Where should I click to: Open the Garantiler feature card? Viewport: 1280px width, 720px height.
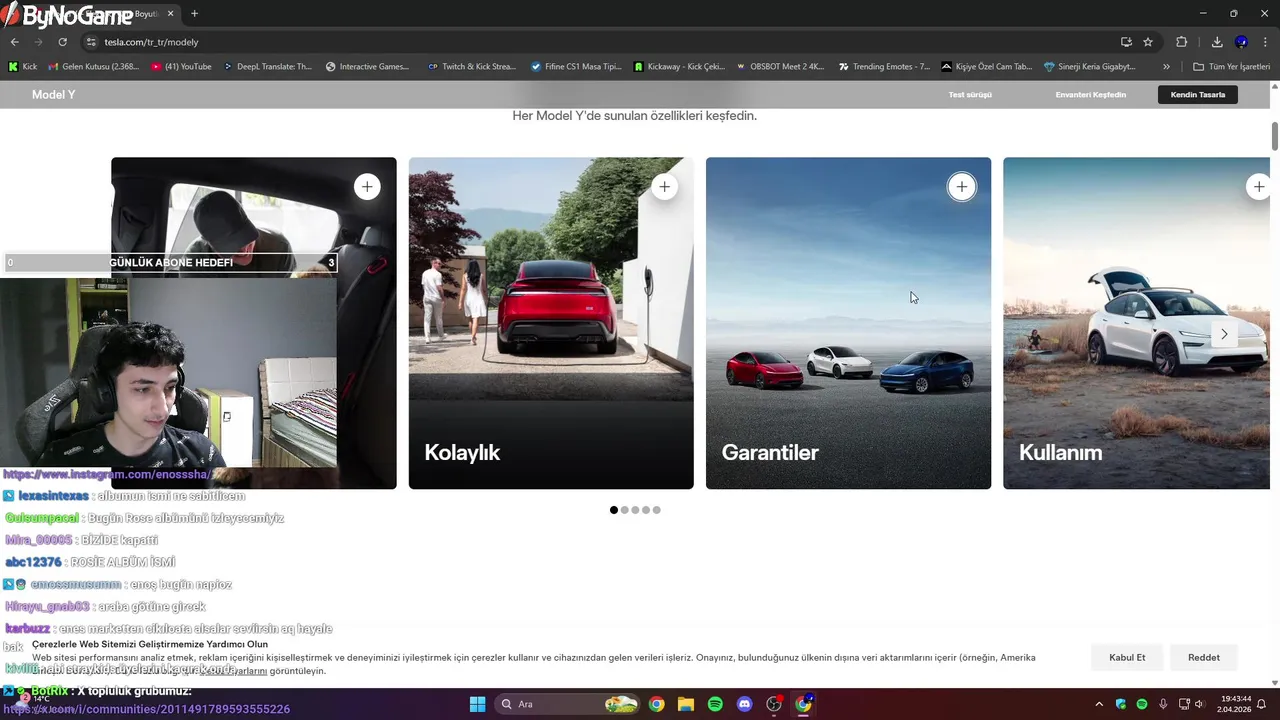click(x=848, y=323)
